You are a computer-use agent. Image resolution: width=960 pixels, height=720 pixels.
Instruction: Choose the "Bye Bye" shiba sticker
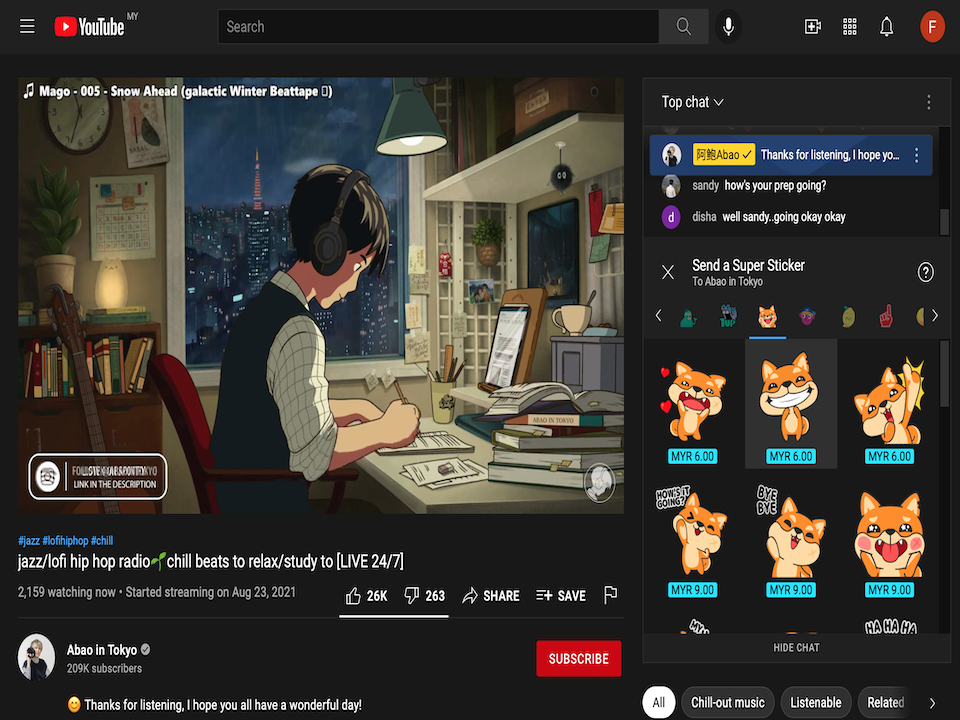791,540
